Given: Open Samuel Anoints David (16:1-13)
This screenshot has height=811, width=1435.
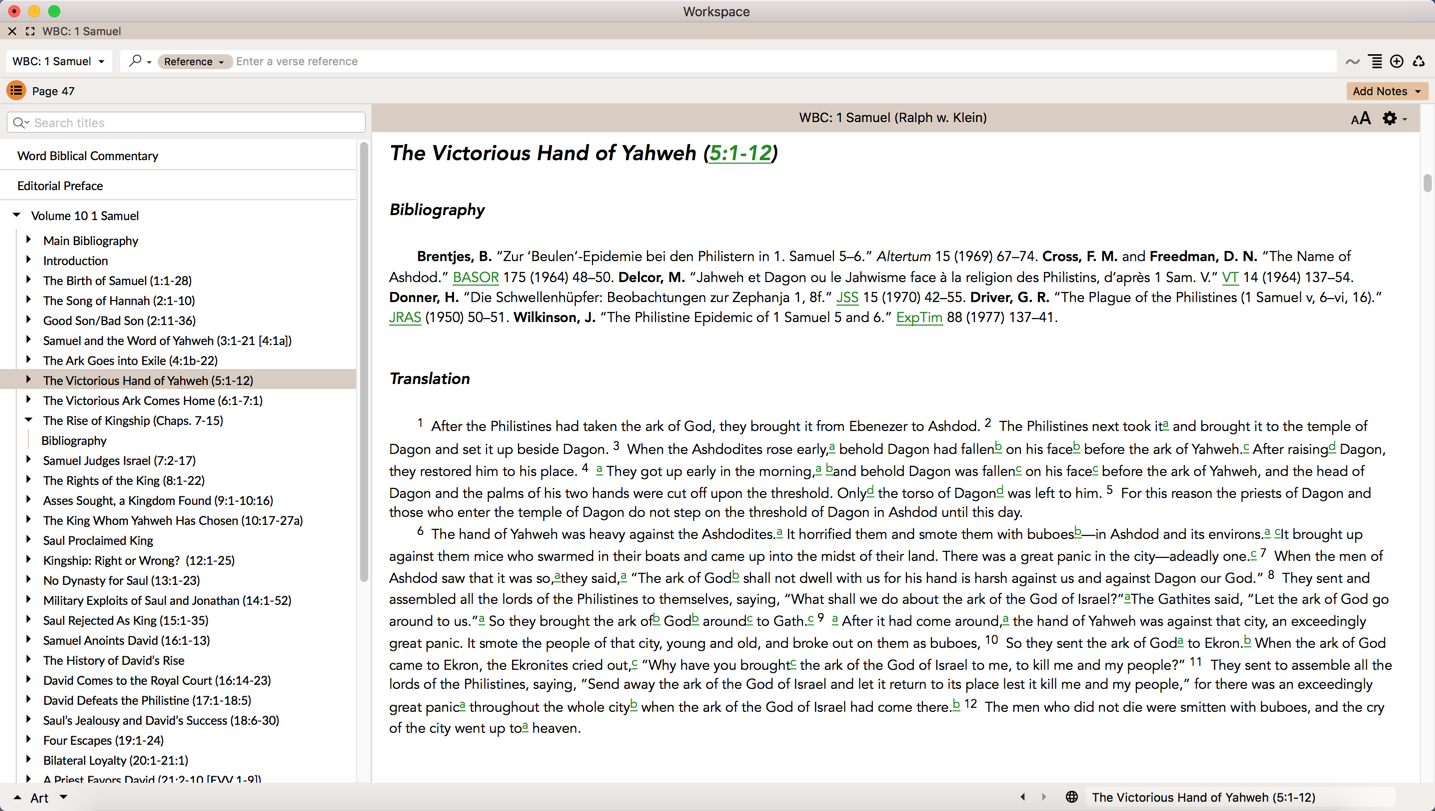Looking at the screenshot, I should point(126,641).
